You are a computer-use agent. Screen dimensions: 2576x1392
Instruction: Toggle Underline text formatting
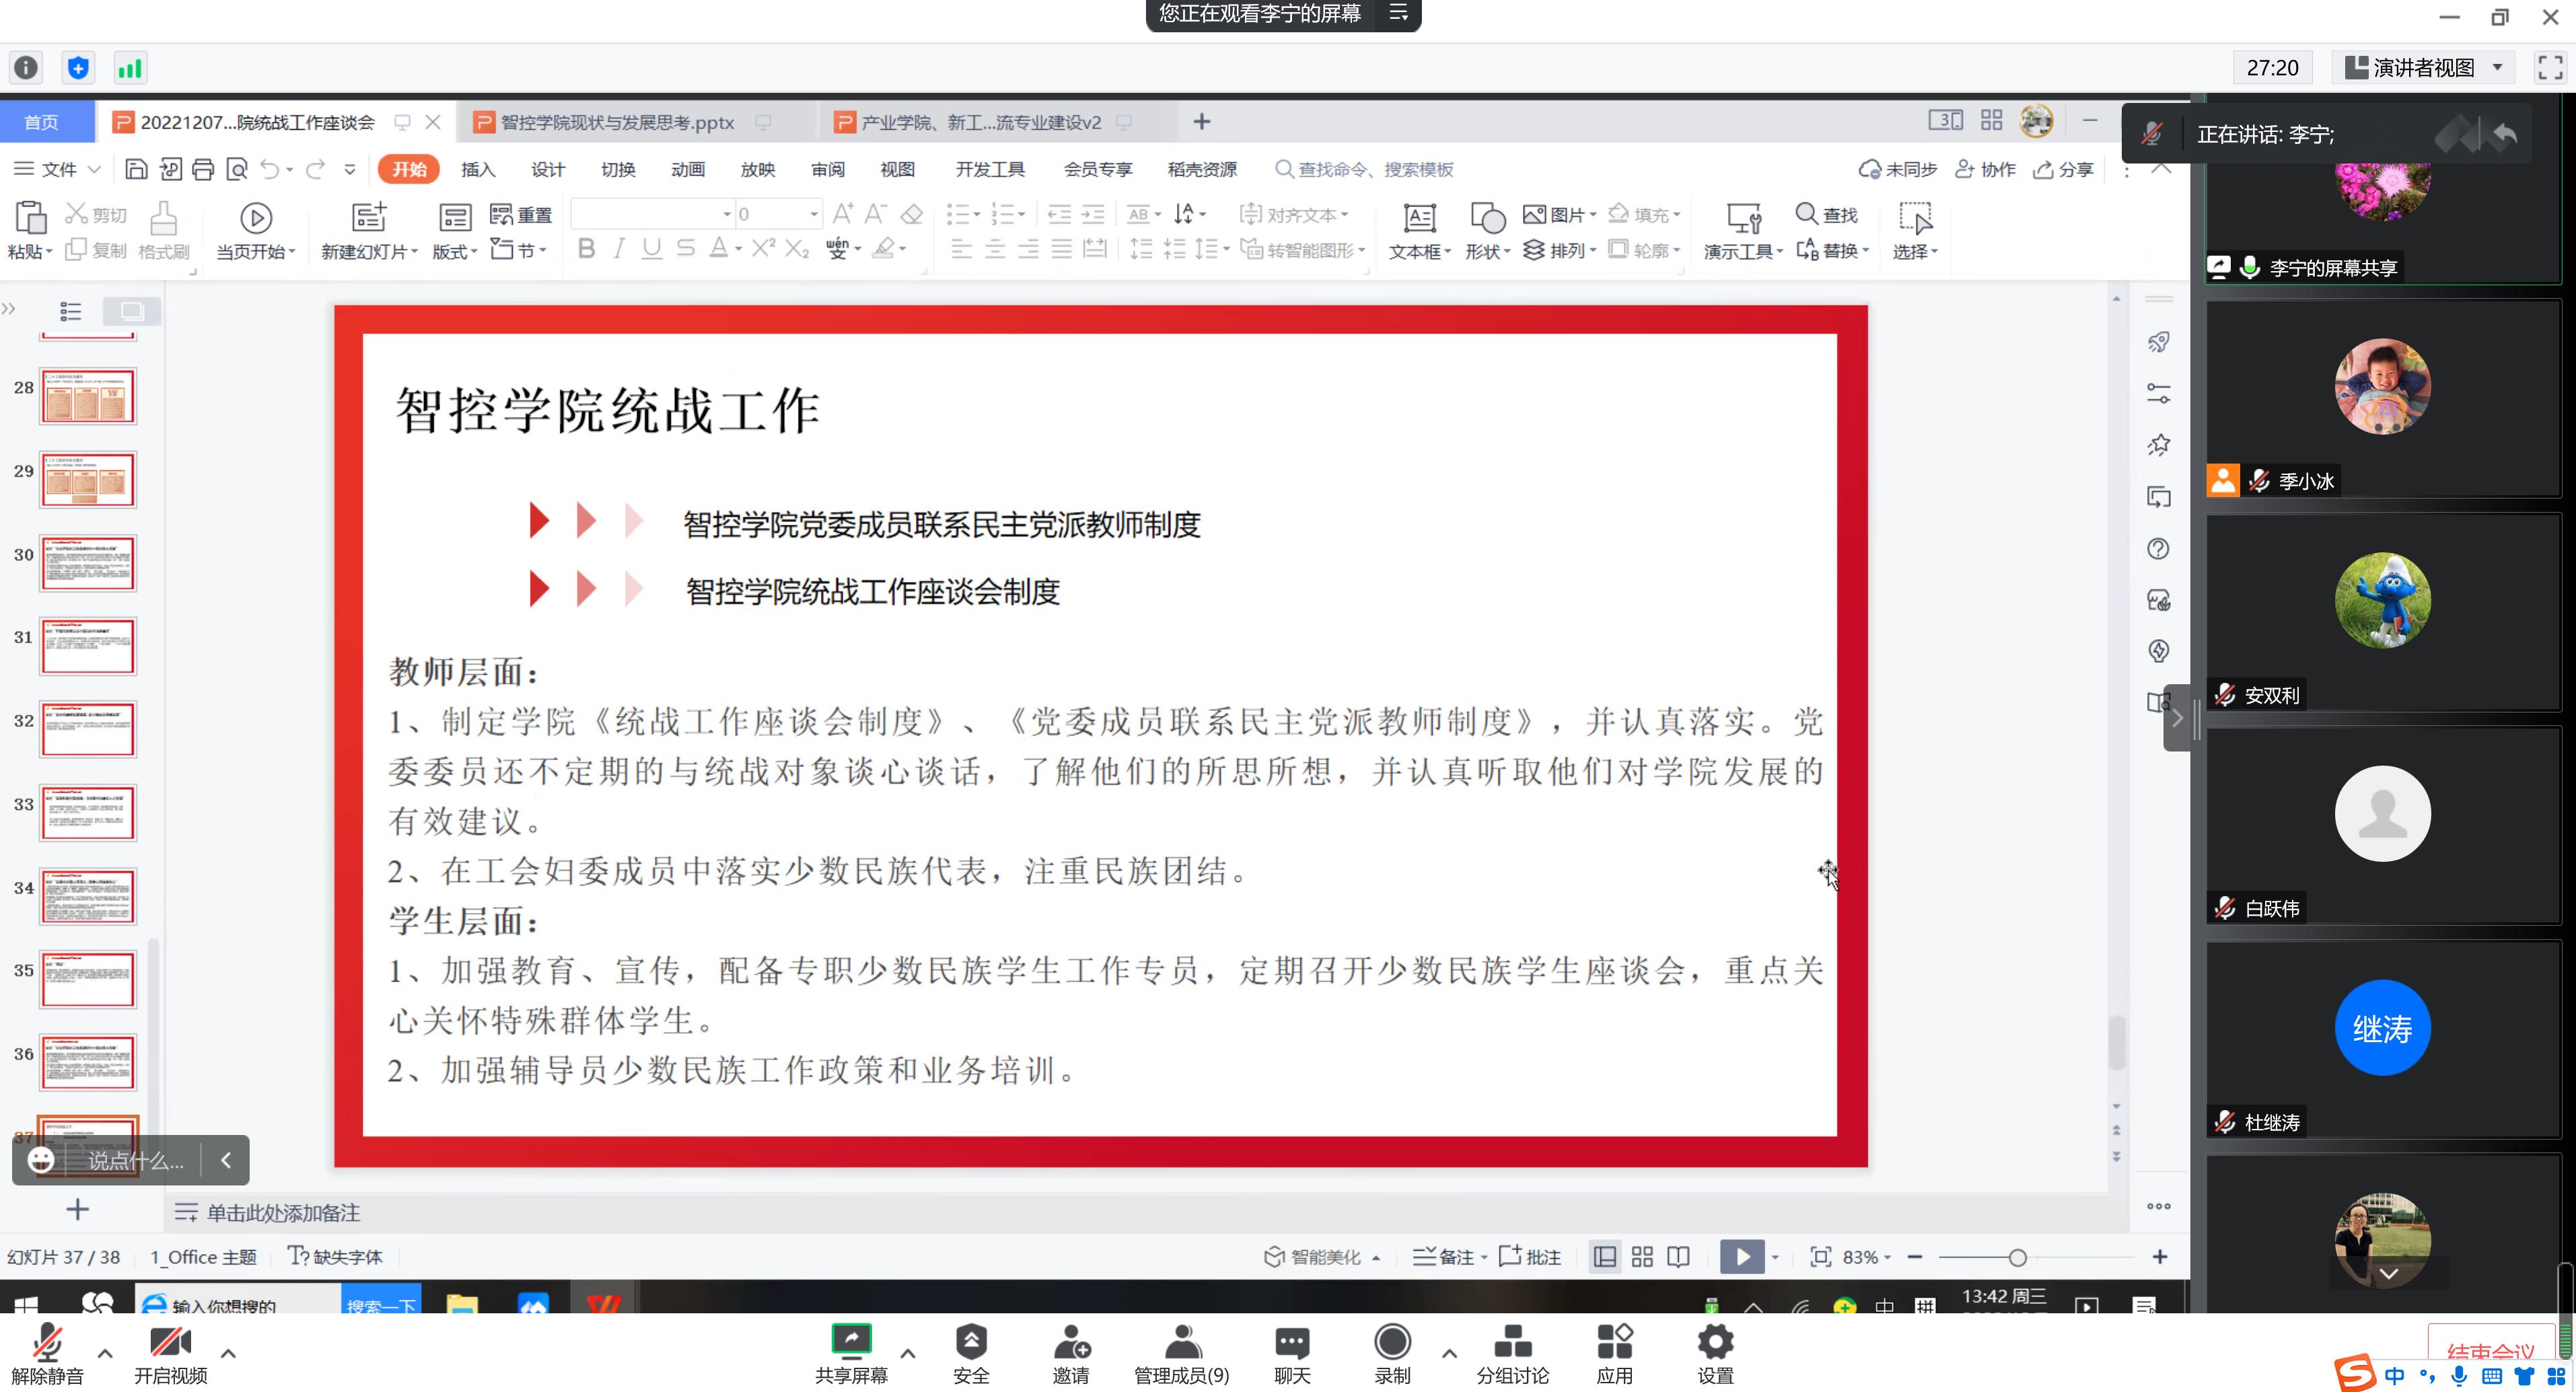652,249
